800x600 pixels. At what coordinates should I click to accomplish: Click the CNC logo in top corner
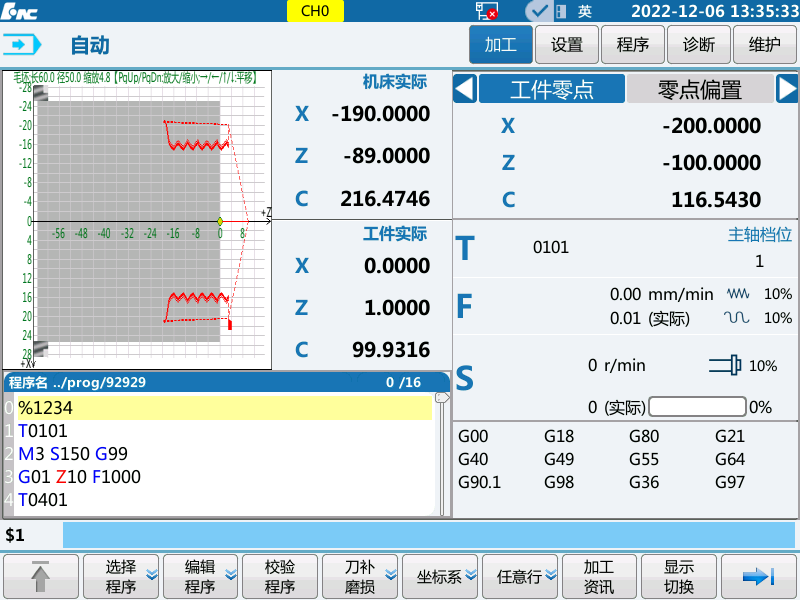[x=19, y=11]
